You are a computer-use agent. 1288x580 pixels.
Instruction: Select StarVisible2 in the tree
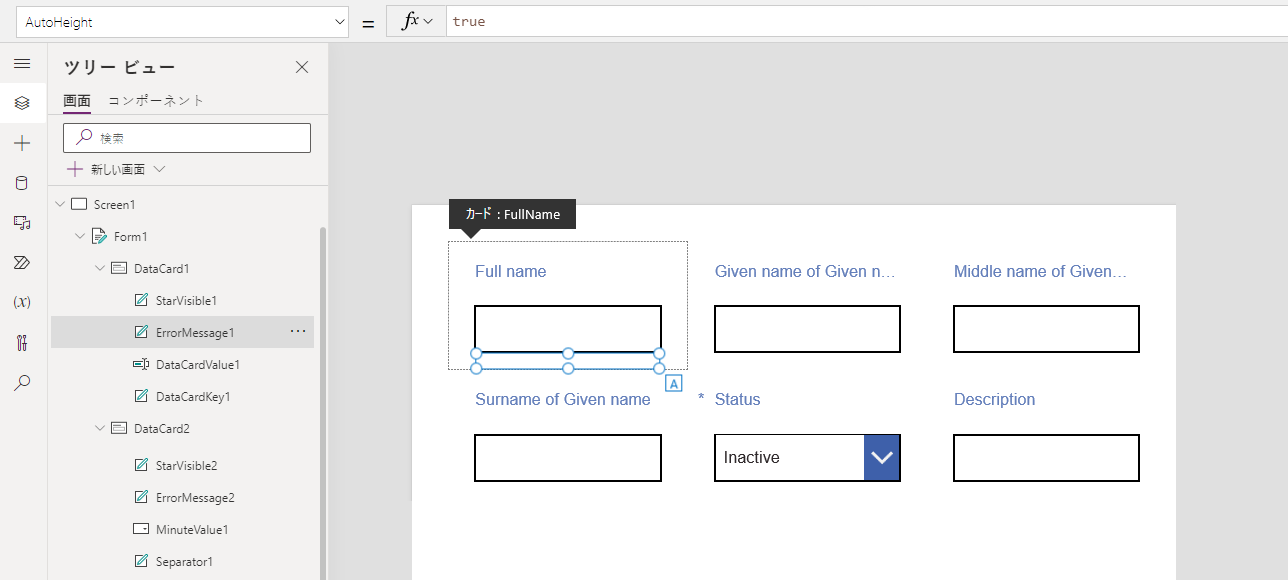[186, 465]
